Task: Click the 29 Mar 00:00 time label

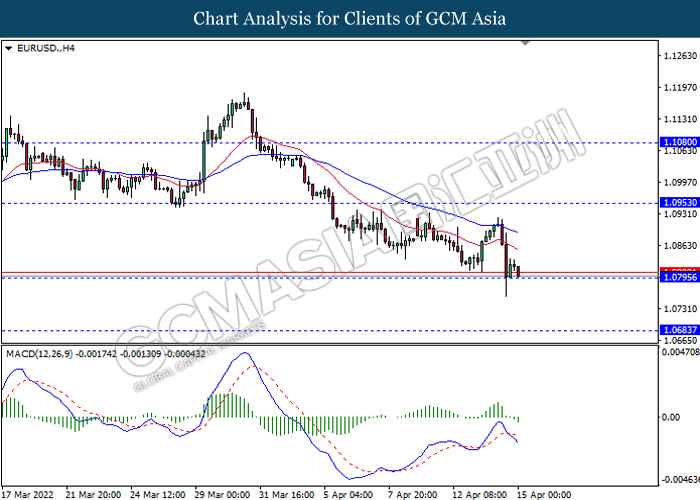Action: (222, 495)
